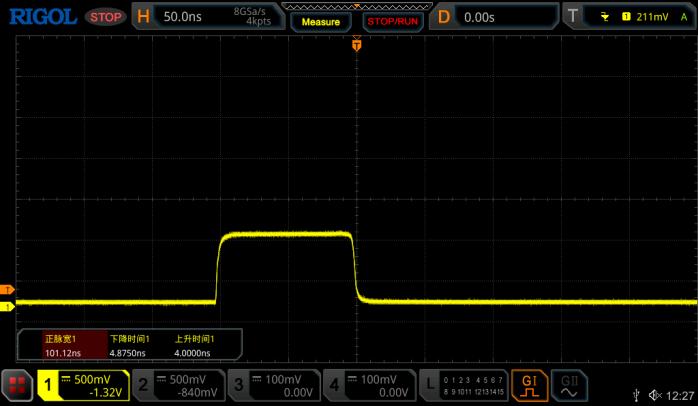Turn on channel 4
Viewport: 698px width, 406px height.
[x=368, y=385]
